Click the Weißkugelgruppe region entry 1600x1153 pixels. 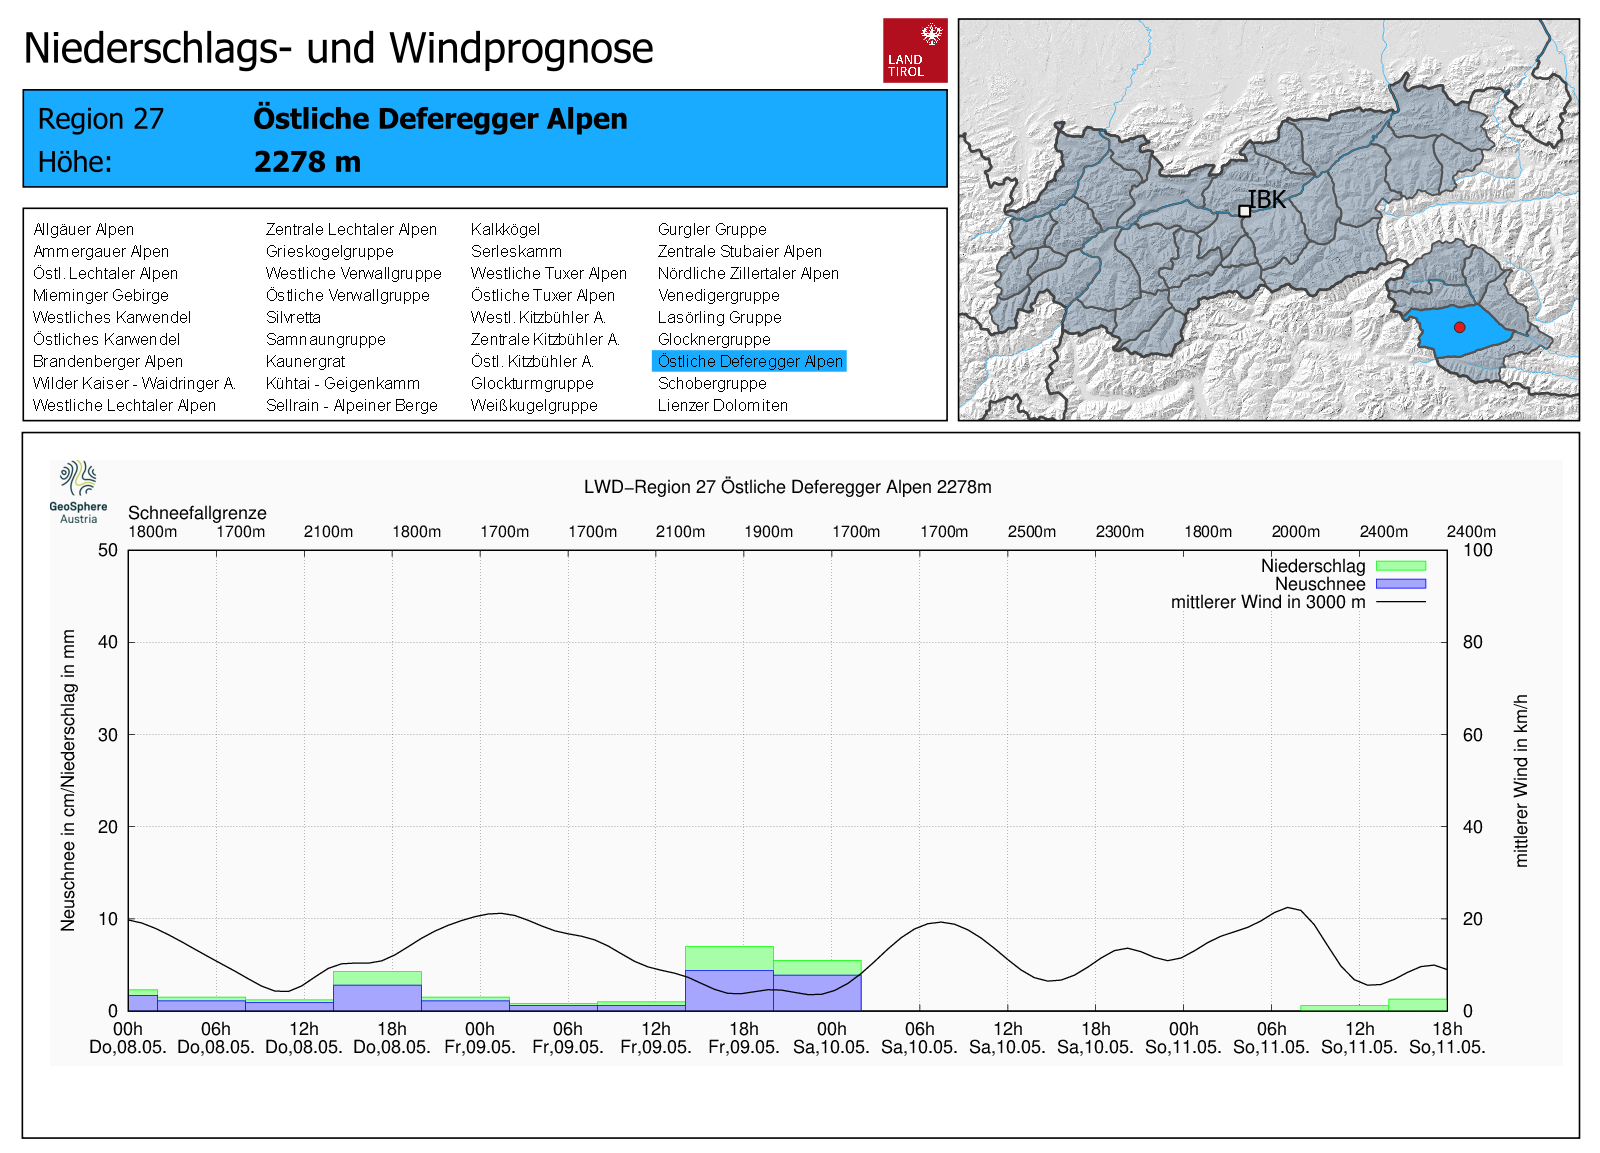point(534,405)
